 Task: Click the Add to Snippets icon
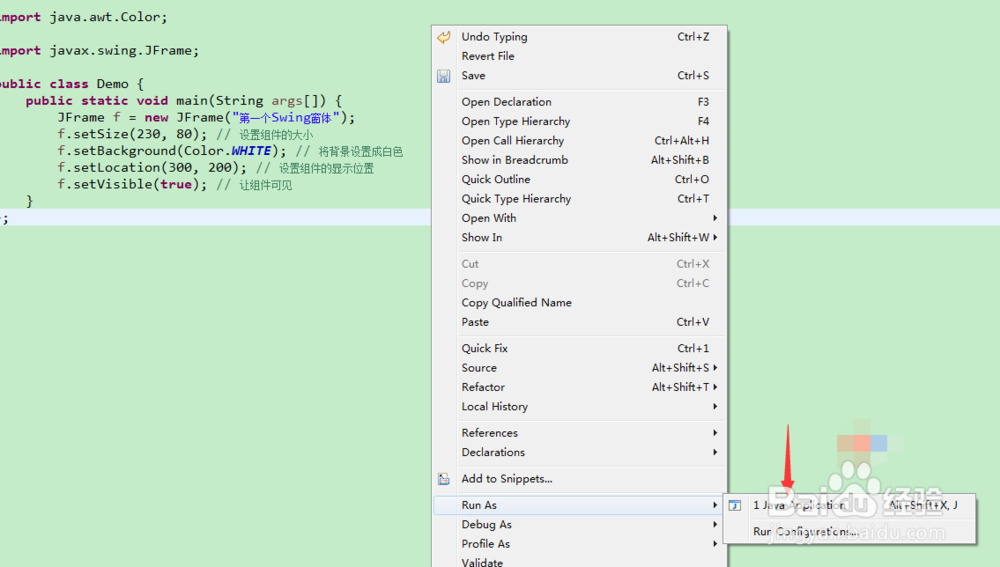(x=443, y=479)
